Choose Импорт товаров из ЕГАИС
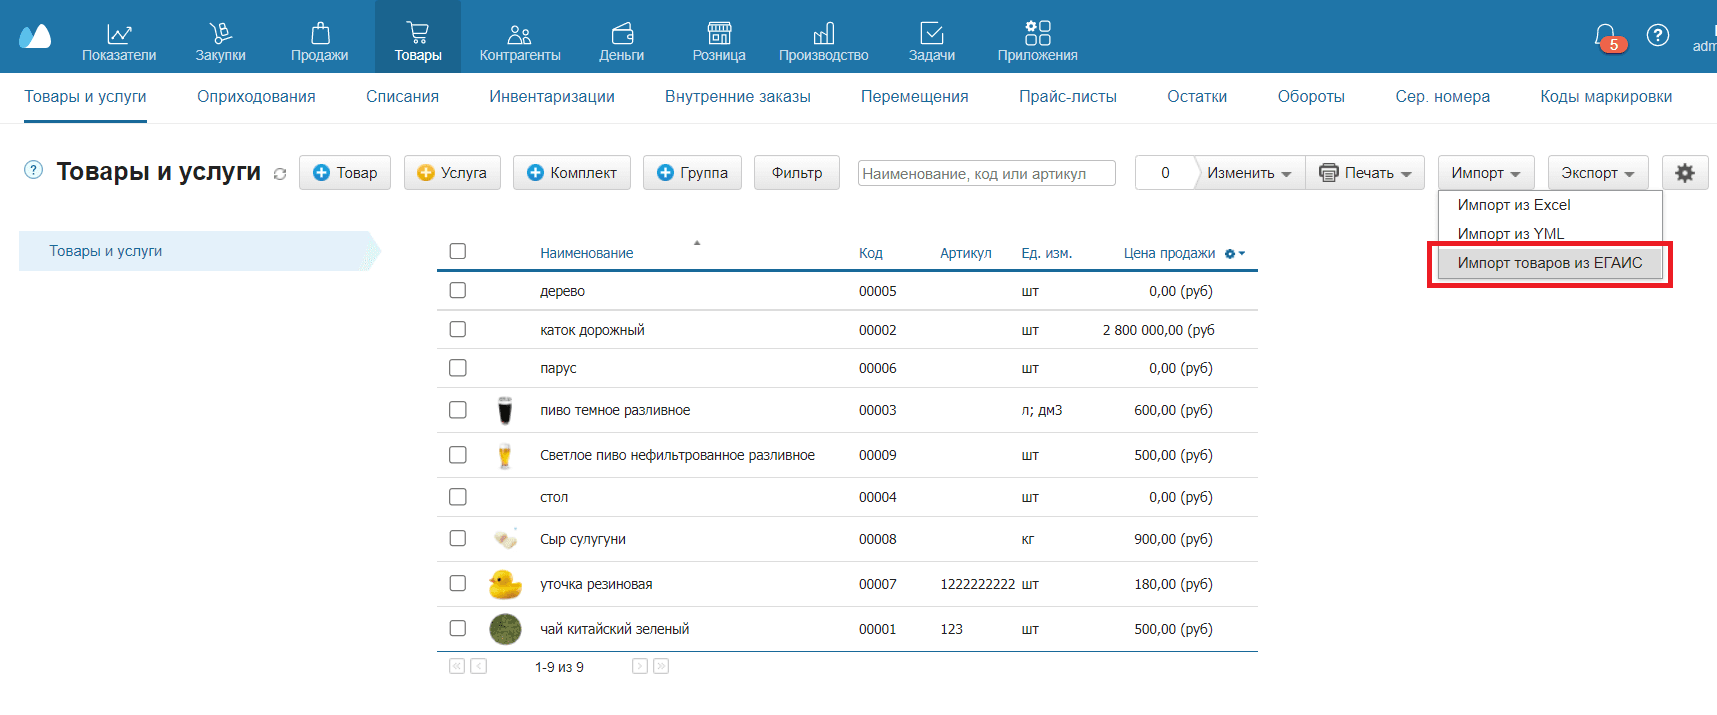 [x=1549, y=263]
